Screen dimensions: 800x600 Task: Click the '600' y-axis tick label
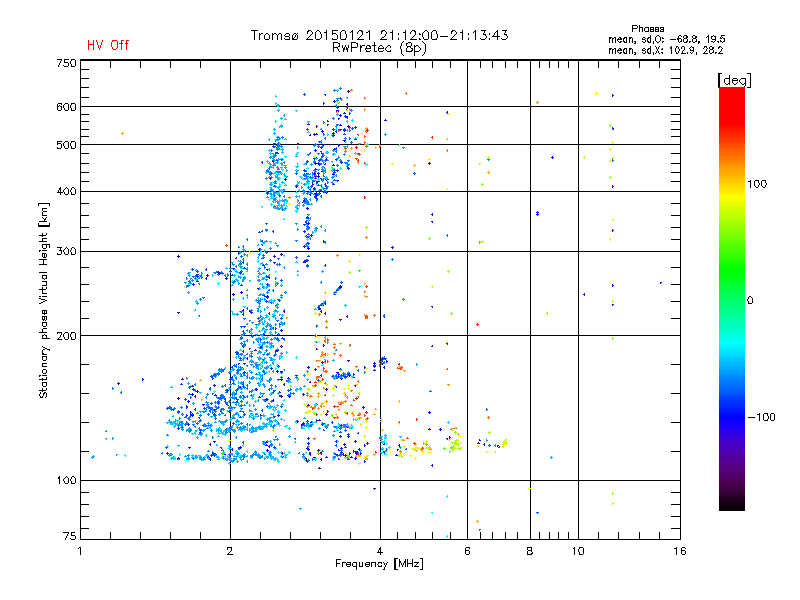pyautogui.click(x=66, y=107)
